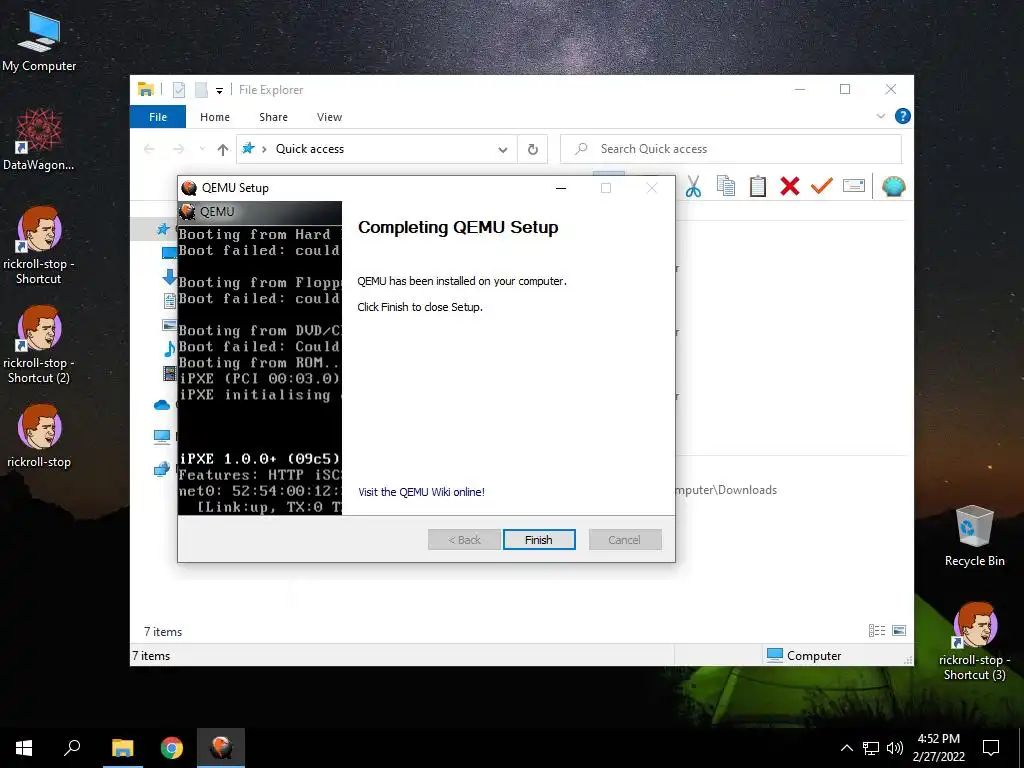
Task: Open the Action Center notifications icon
Action: [991, 748]
